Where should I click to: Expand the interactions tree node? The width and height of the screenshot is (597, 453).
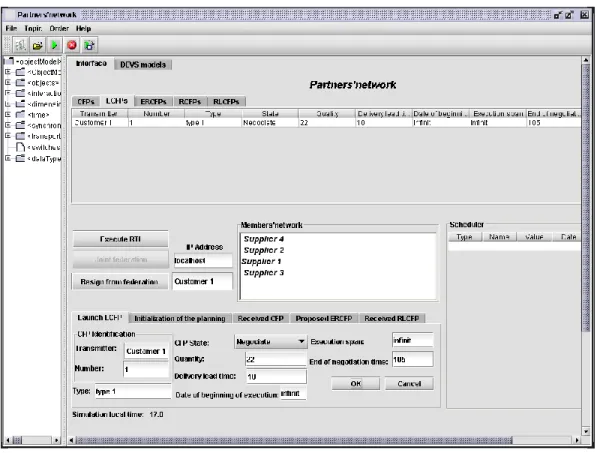[8, 93]
